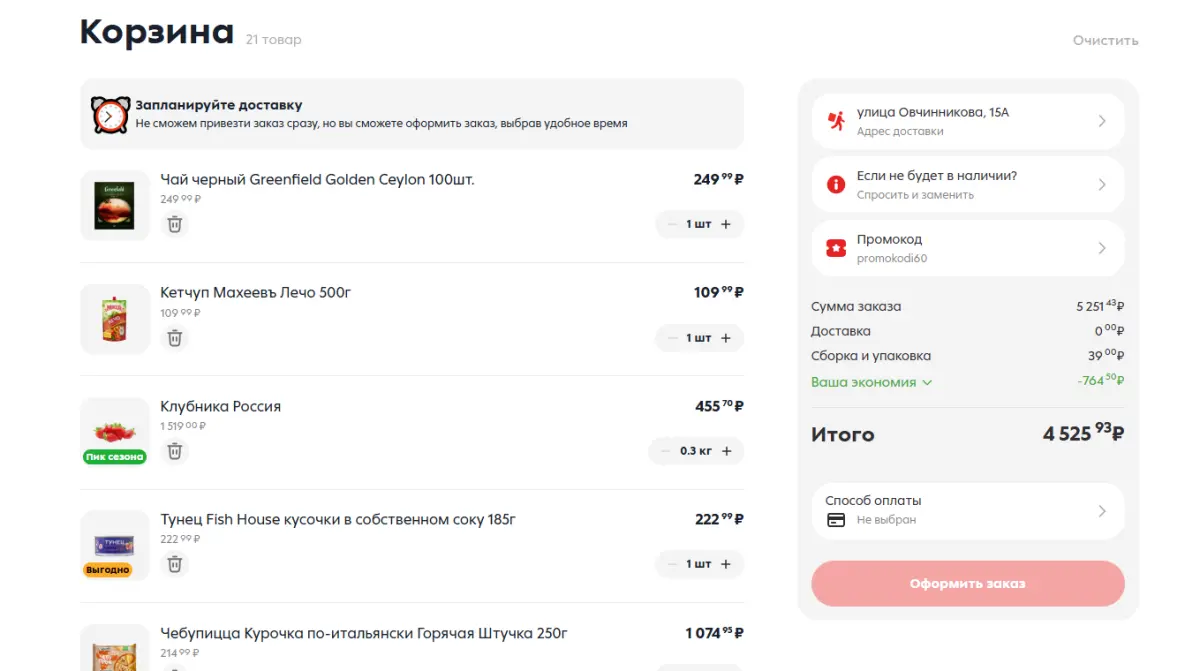This screenshot has width=1200, height=671.
Task: Open Чебупицца Курочка по-итальянски title
Action: pos(364,633)
